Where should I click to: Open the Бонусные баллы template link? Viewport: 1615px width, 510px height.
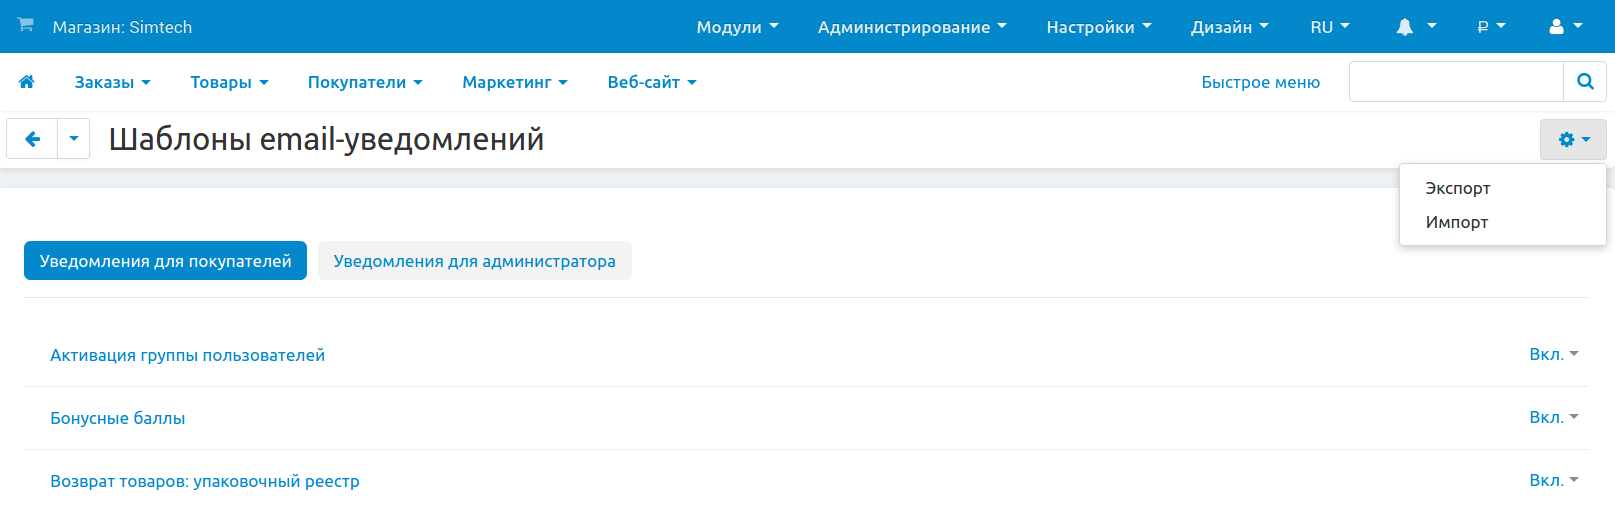click(x=118, y=418)
